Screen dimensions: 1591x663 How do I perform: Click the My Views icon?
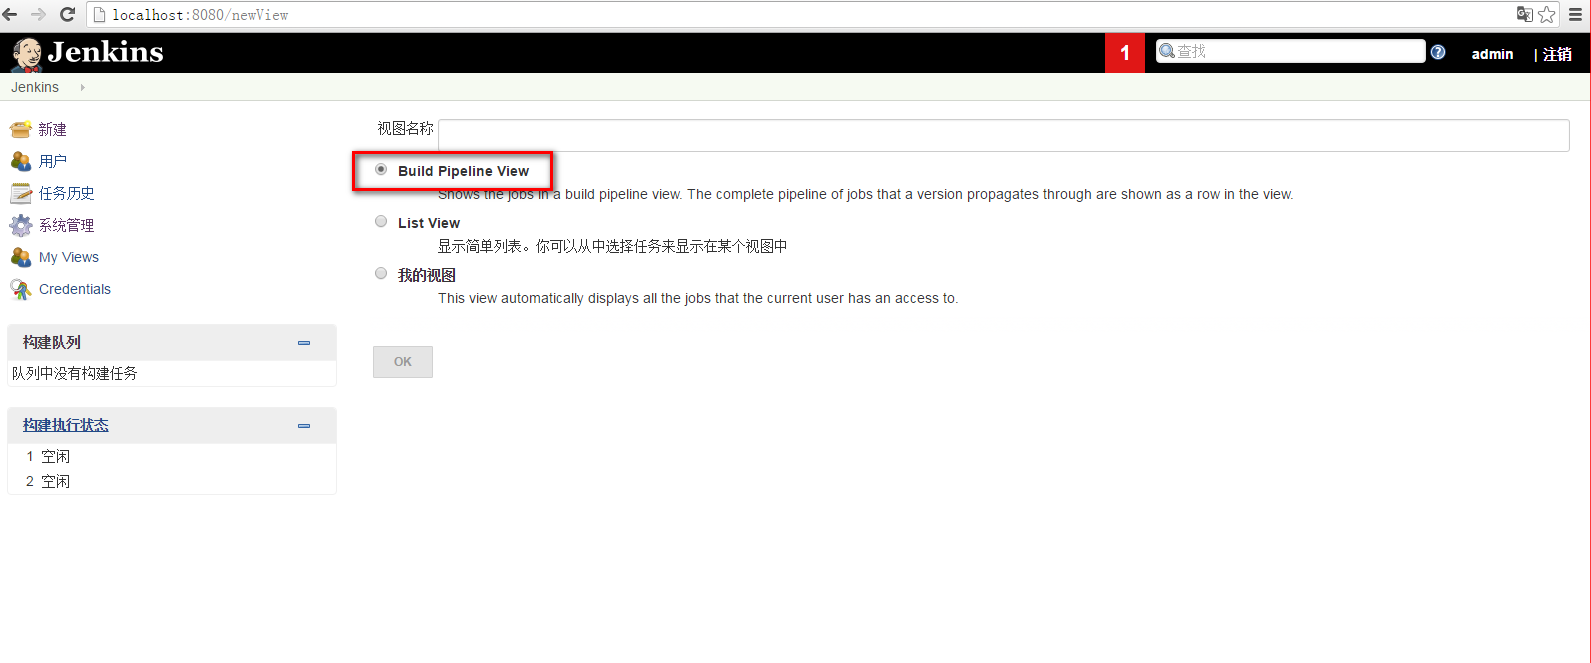pos(20,257)
